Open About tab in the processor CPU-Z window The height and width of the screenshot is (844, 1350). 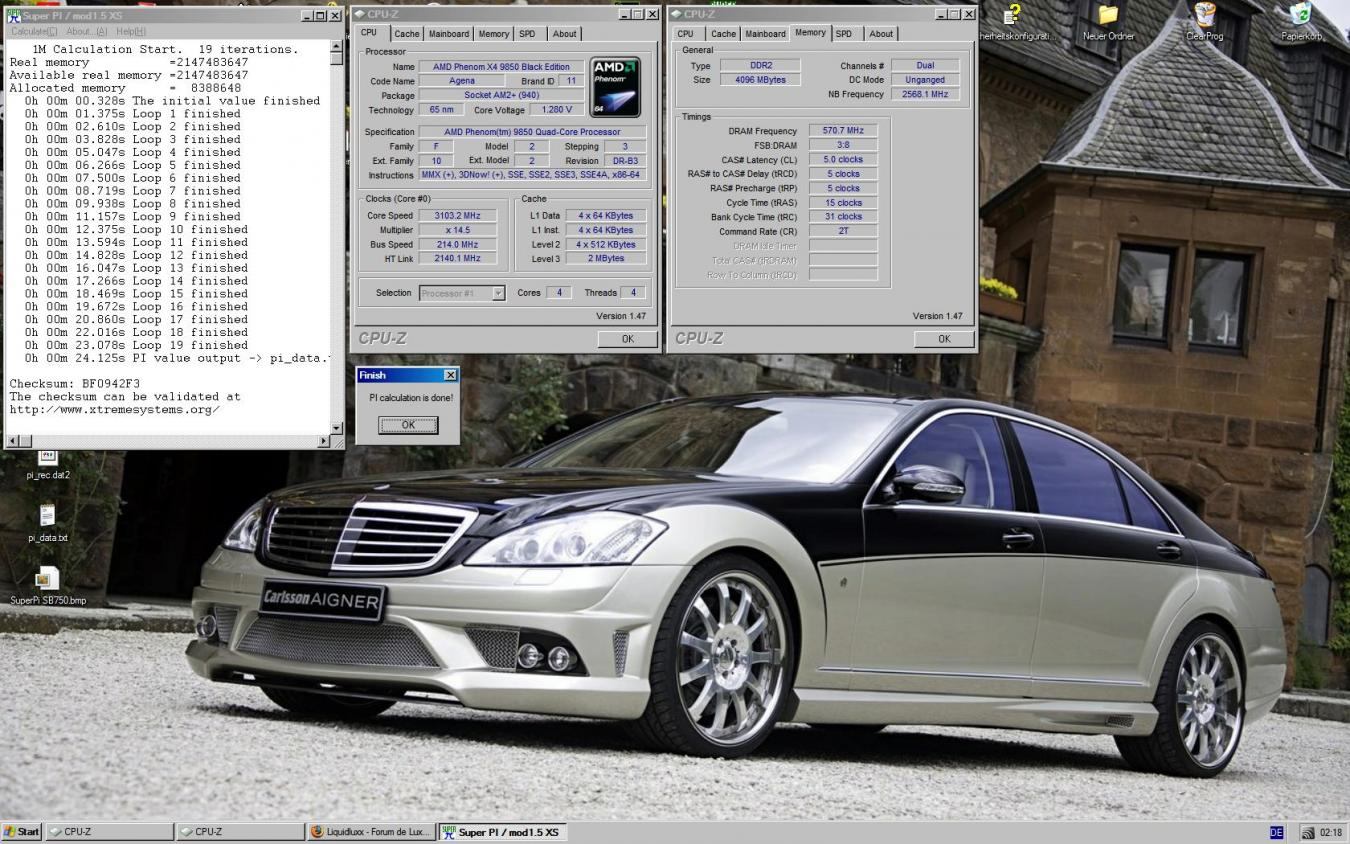click(564, 34)
